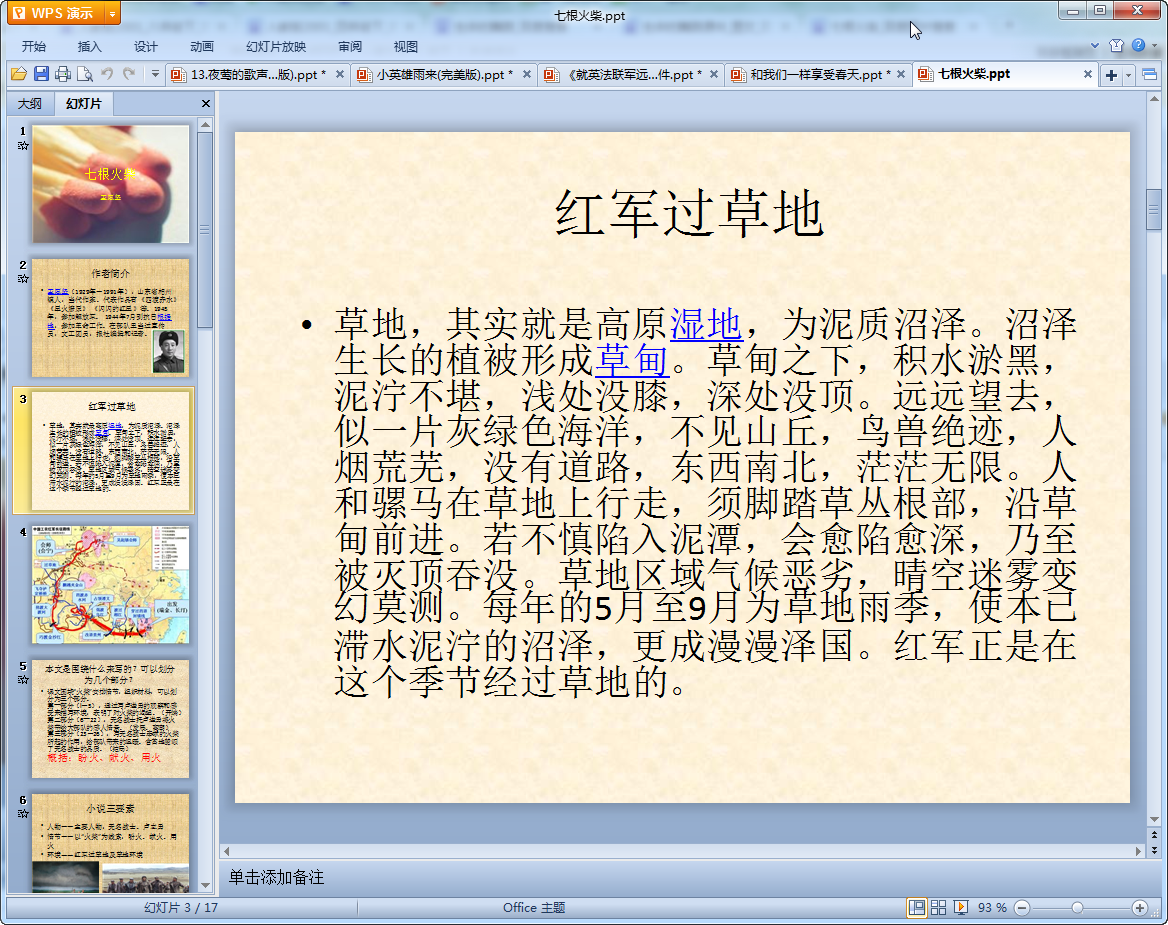Switch to normal view in status bar
Image resolution: width=1168 pixels, height=925 pixels.
[x=916, y=907]
